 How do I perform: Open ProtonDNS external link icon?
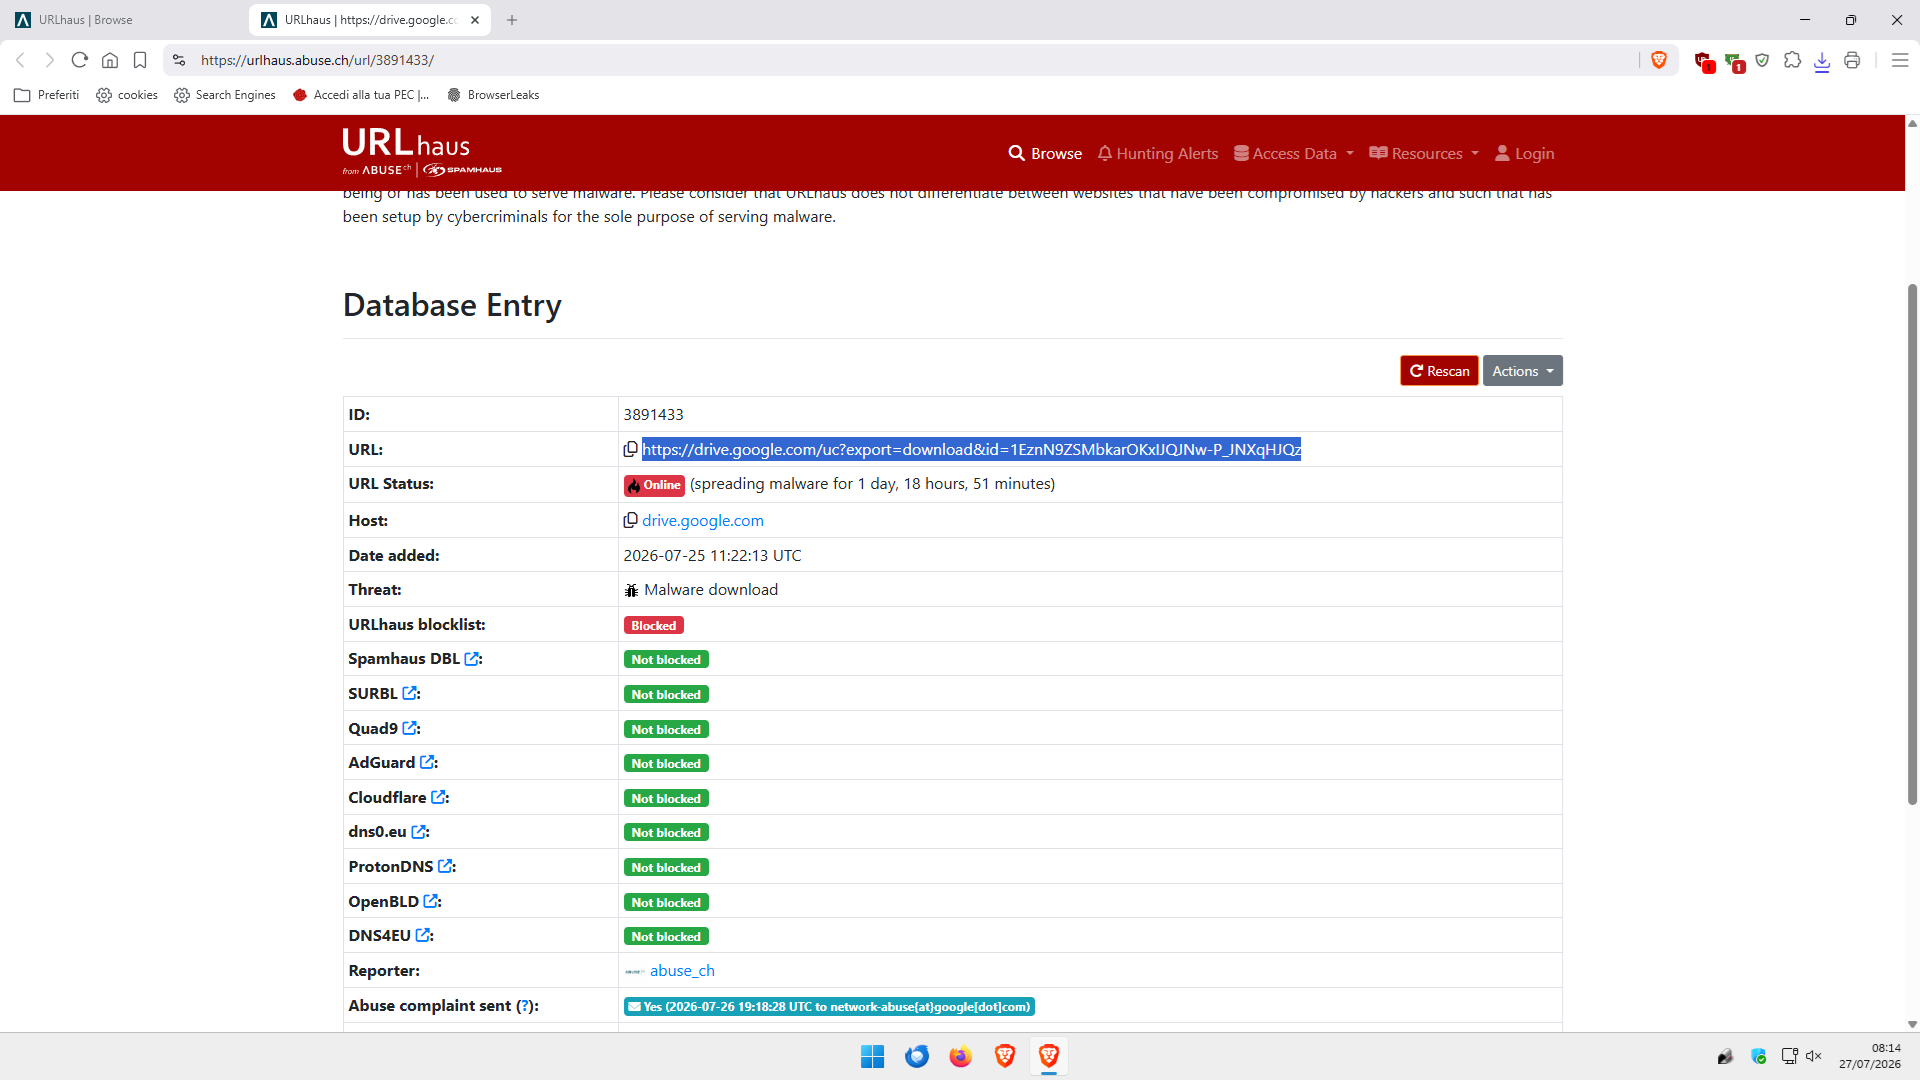click(446, 867)
